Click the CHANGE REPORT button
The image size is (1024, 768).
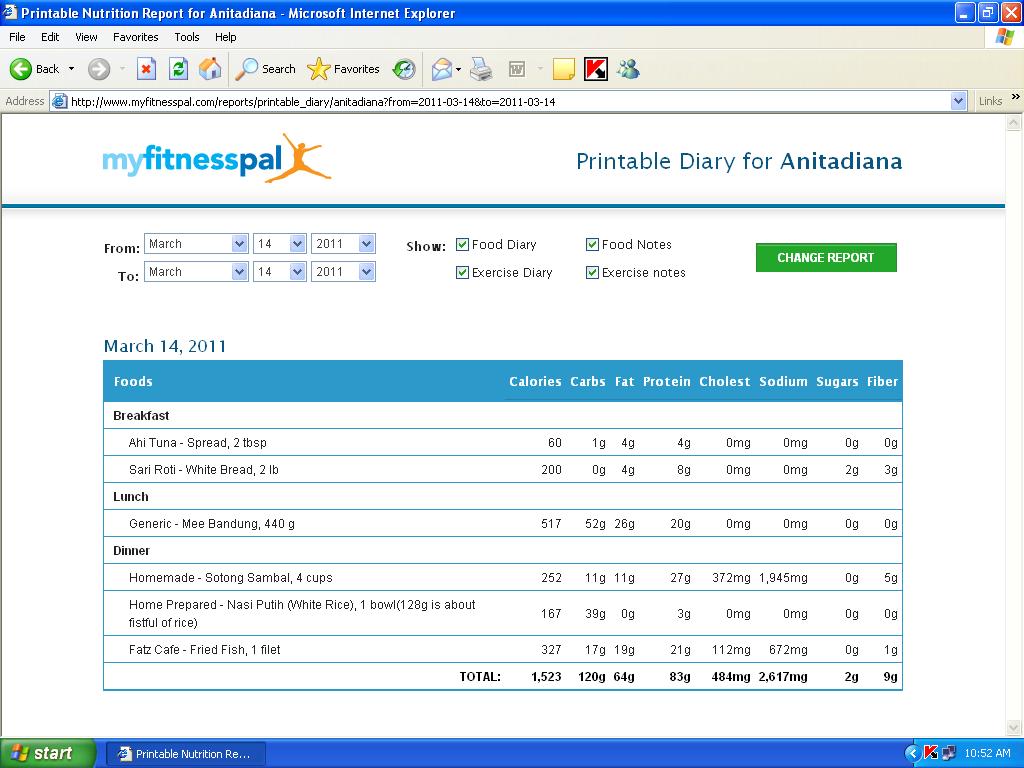coord(826,257)
